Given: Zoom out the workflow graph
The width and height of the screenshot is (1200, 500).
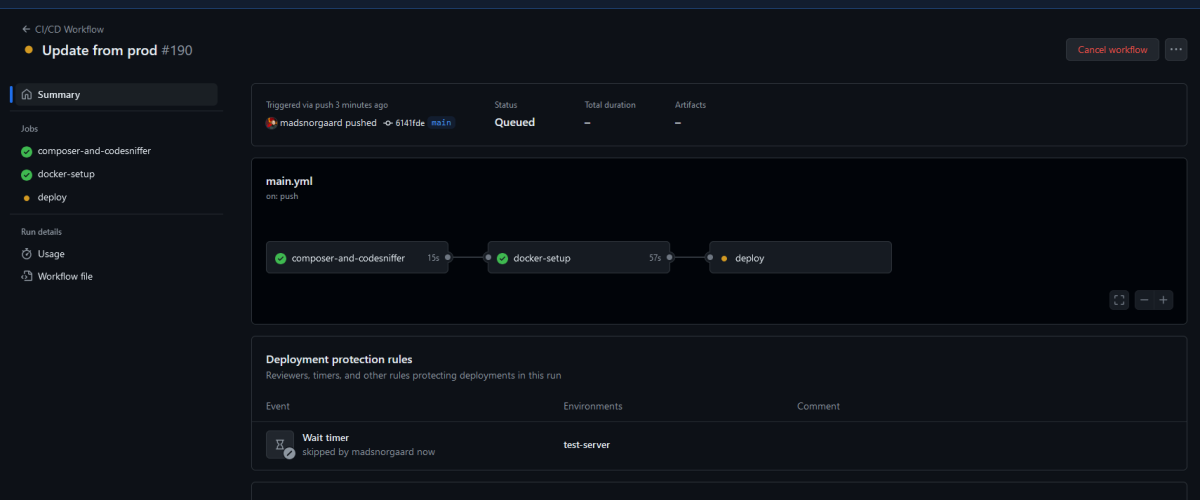Looking at the screenshot, I should pos(1144,300).
